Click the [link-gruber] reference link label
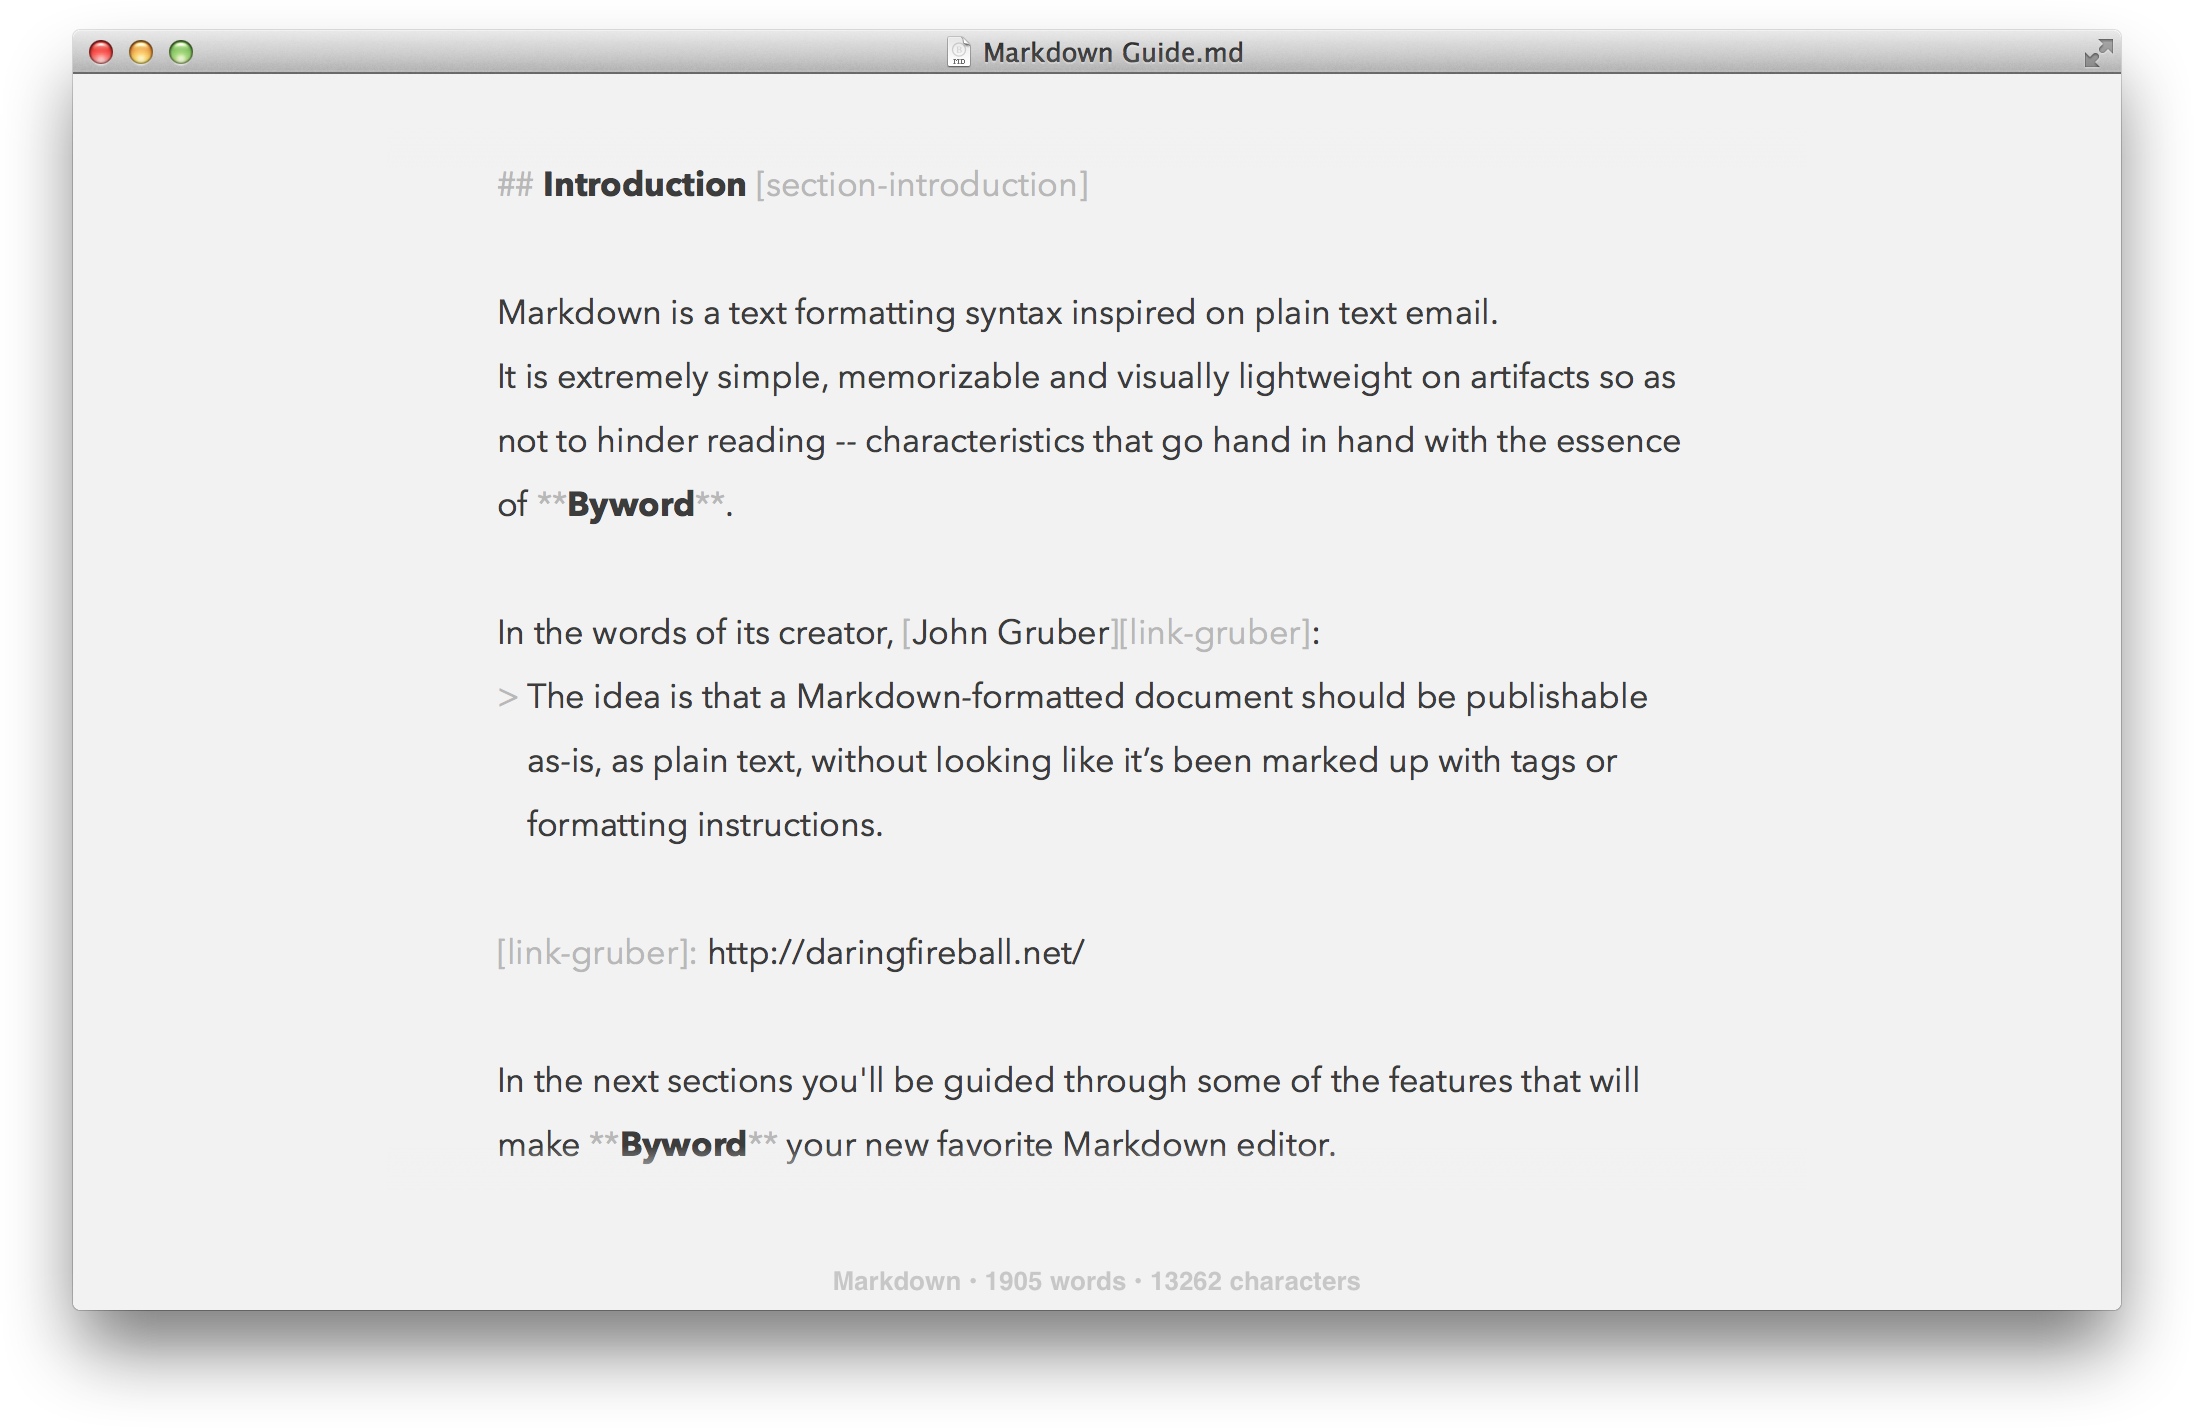The height and width of the screenshot is (1428, 2194). [592, 950]
